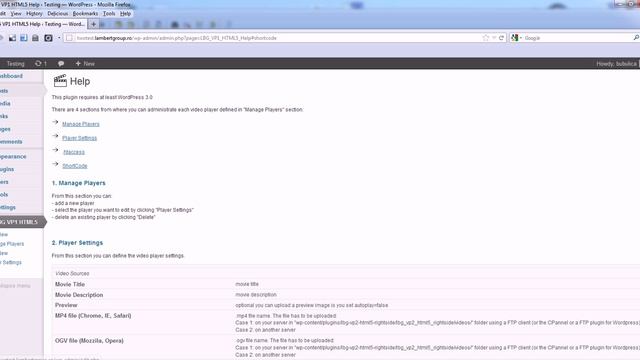
Task: Open the comments bubble in admin bar
Action: (x=61, y=64)
